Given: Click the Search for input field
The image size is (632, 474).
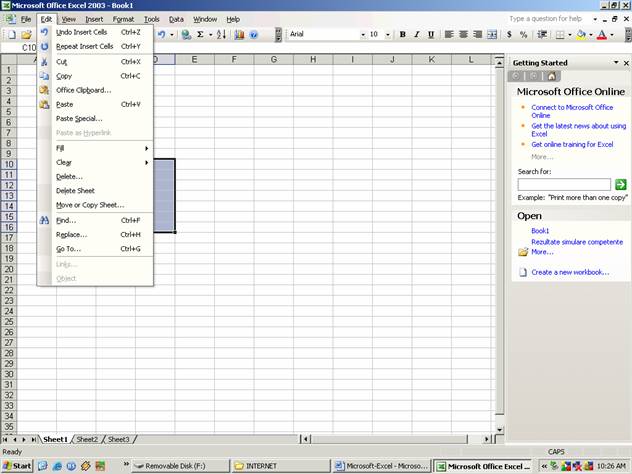Looking at the screenshot, I should tap(564, 185).
